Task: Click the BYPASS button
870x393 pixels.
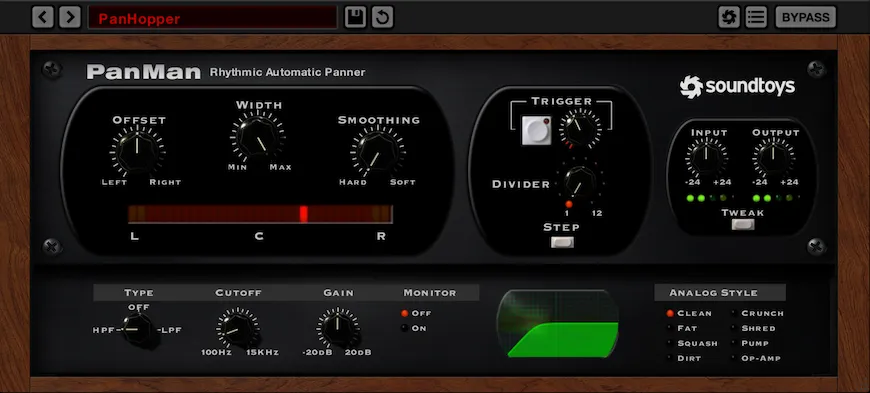Action: (x=805, y=18)
